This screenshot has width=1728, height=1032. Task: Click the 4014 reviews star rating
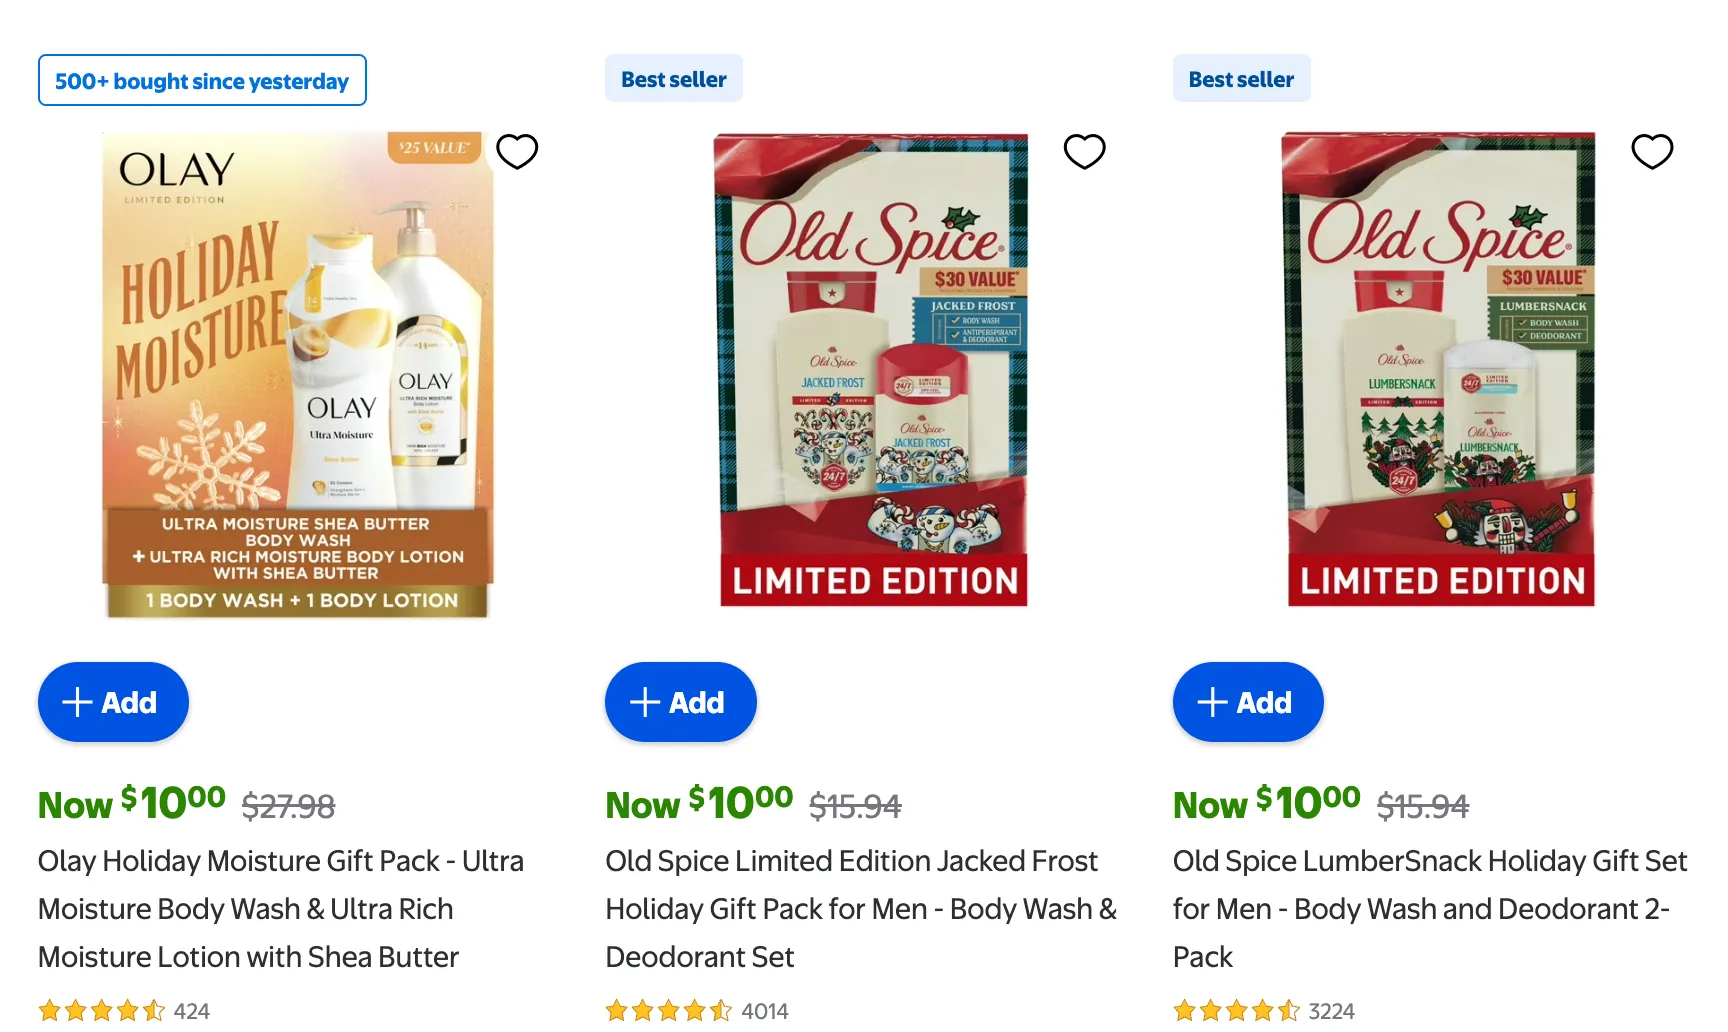coord(696,1011)
